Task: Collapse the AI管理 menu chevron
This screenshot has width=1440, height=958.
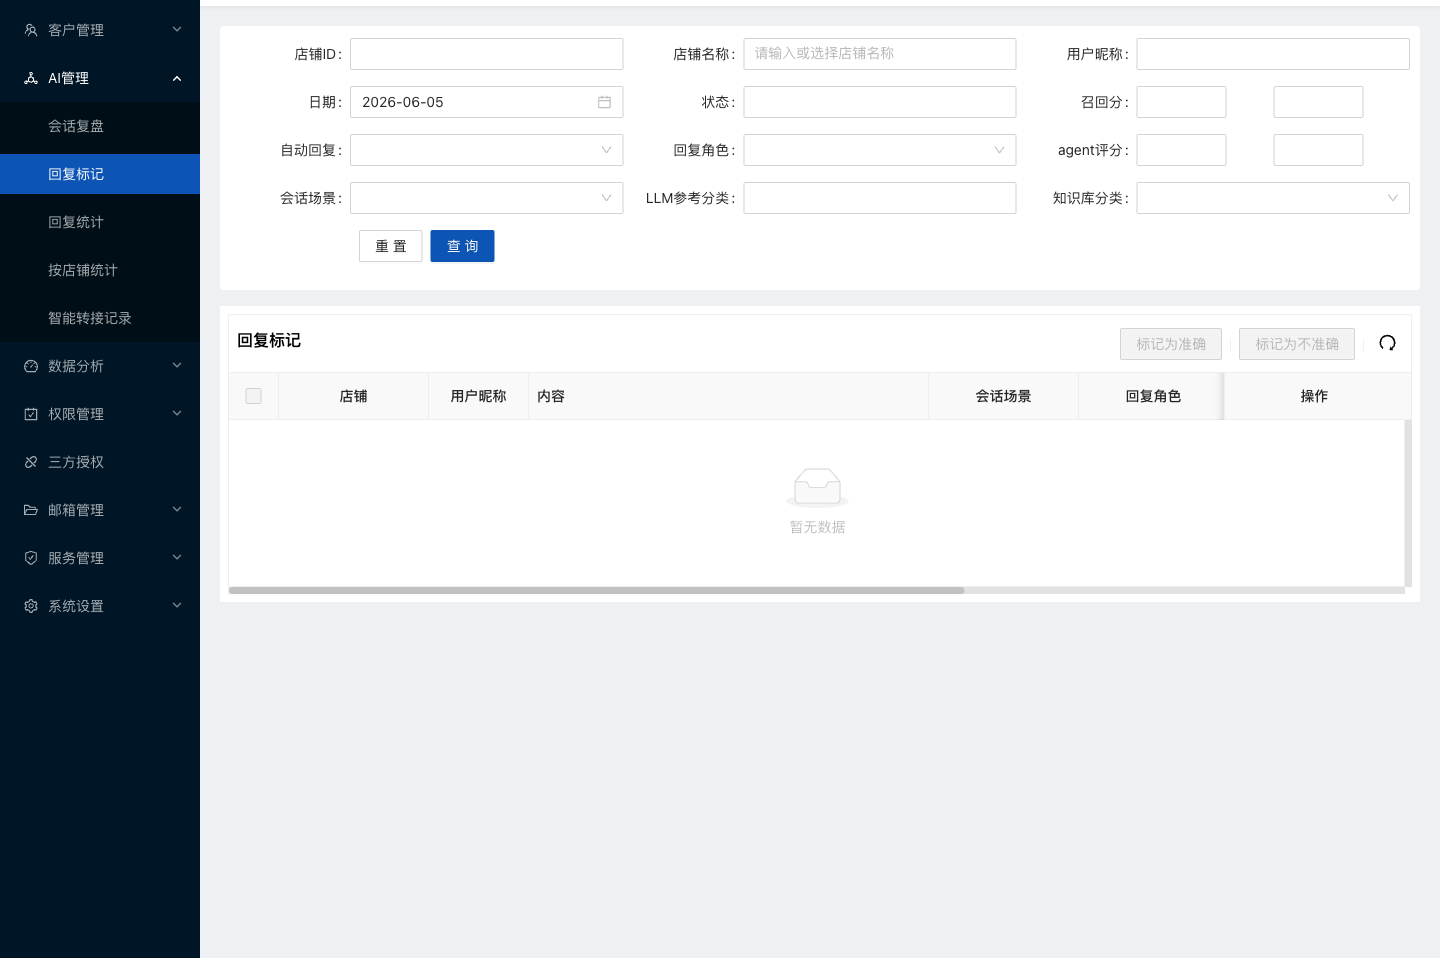Action: click(x=177, y=78)
